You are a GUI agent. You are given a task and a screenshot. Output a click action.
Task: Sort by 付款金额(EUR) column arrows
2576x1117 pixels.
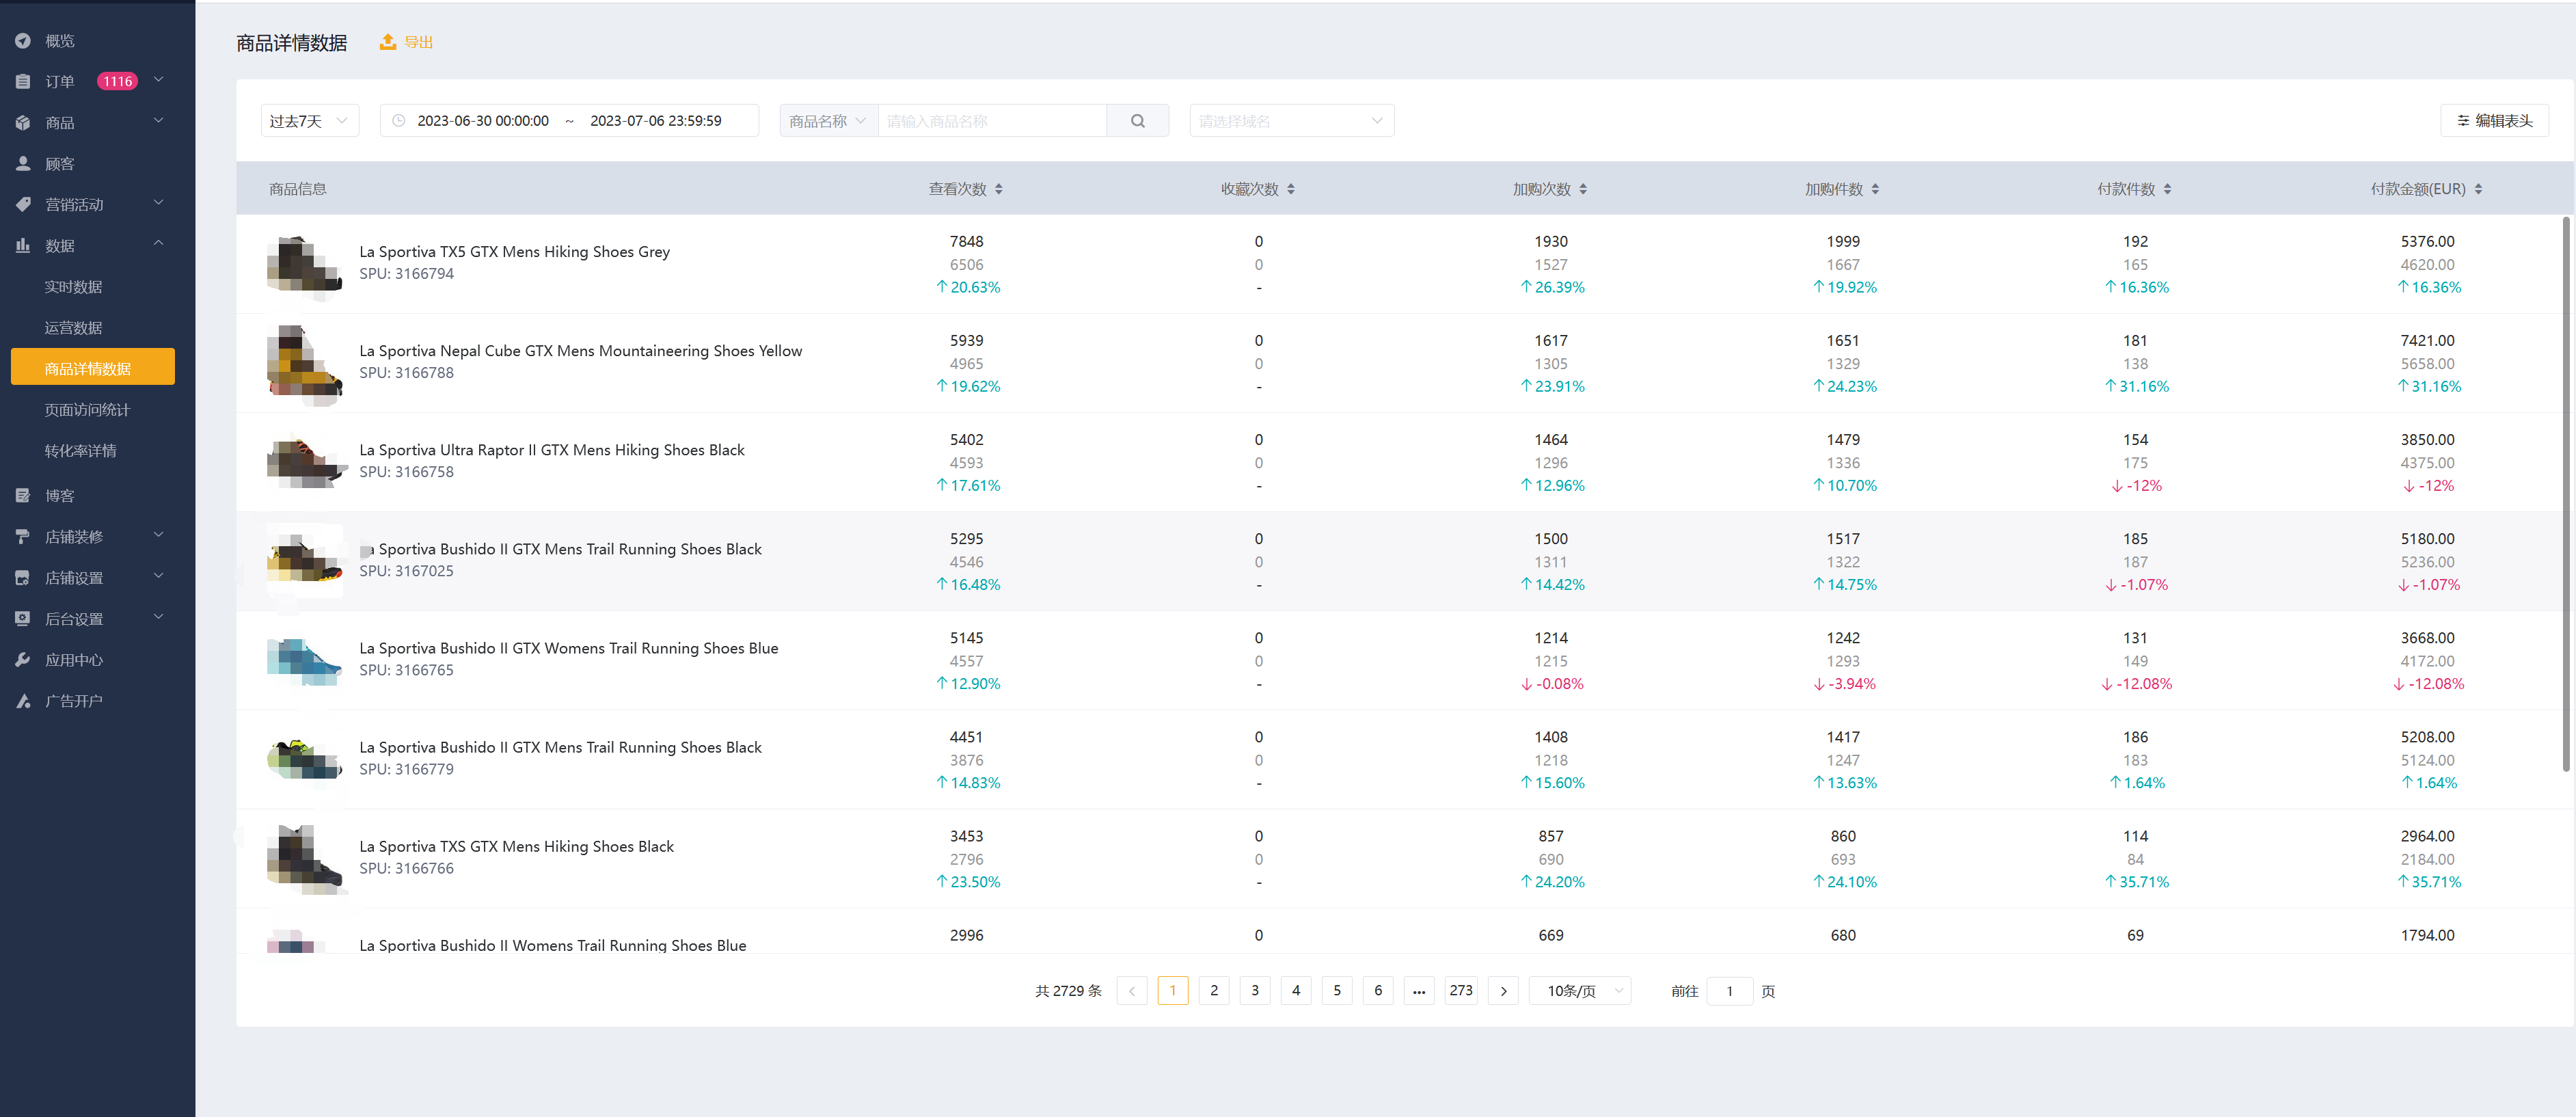pos(2478,189)
